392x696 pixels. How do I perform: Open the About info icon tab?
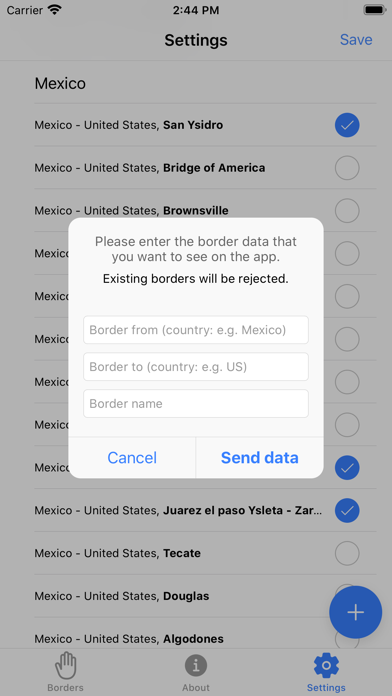196,665
